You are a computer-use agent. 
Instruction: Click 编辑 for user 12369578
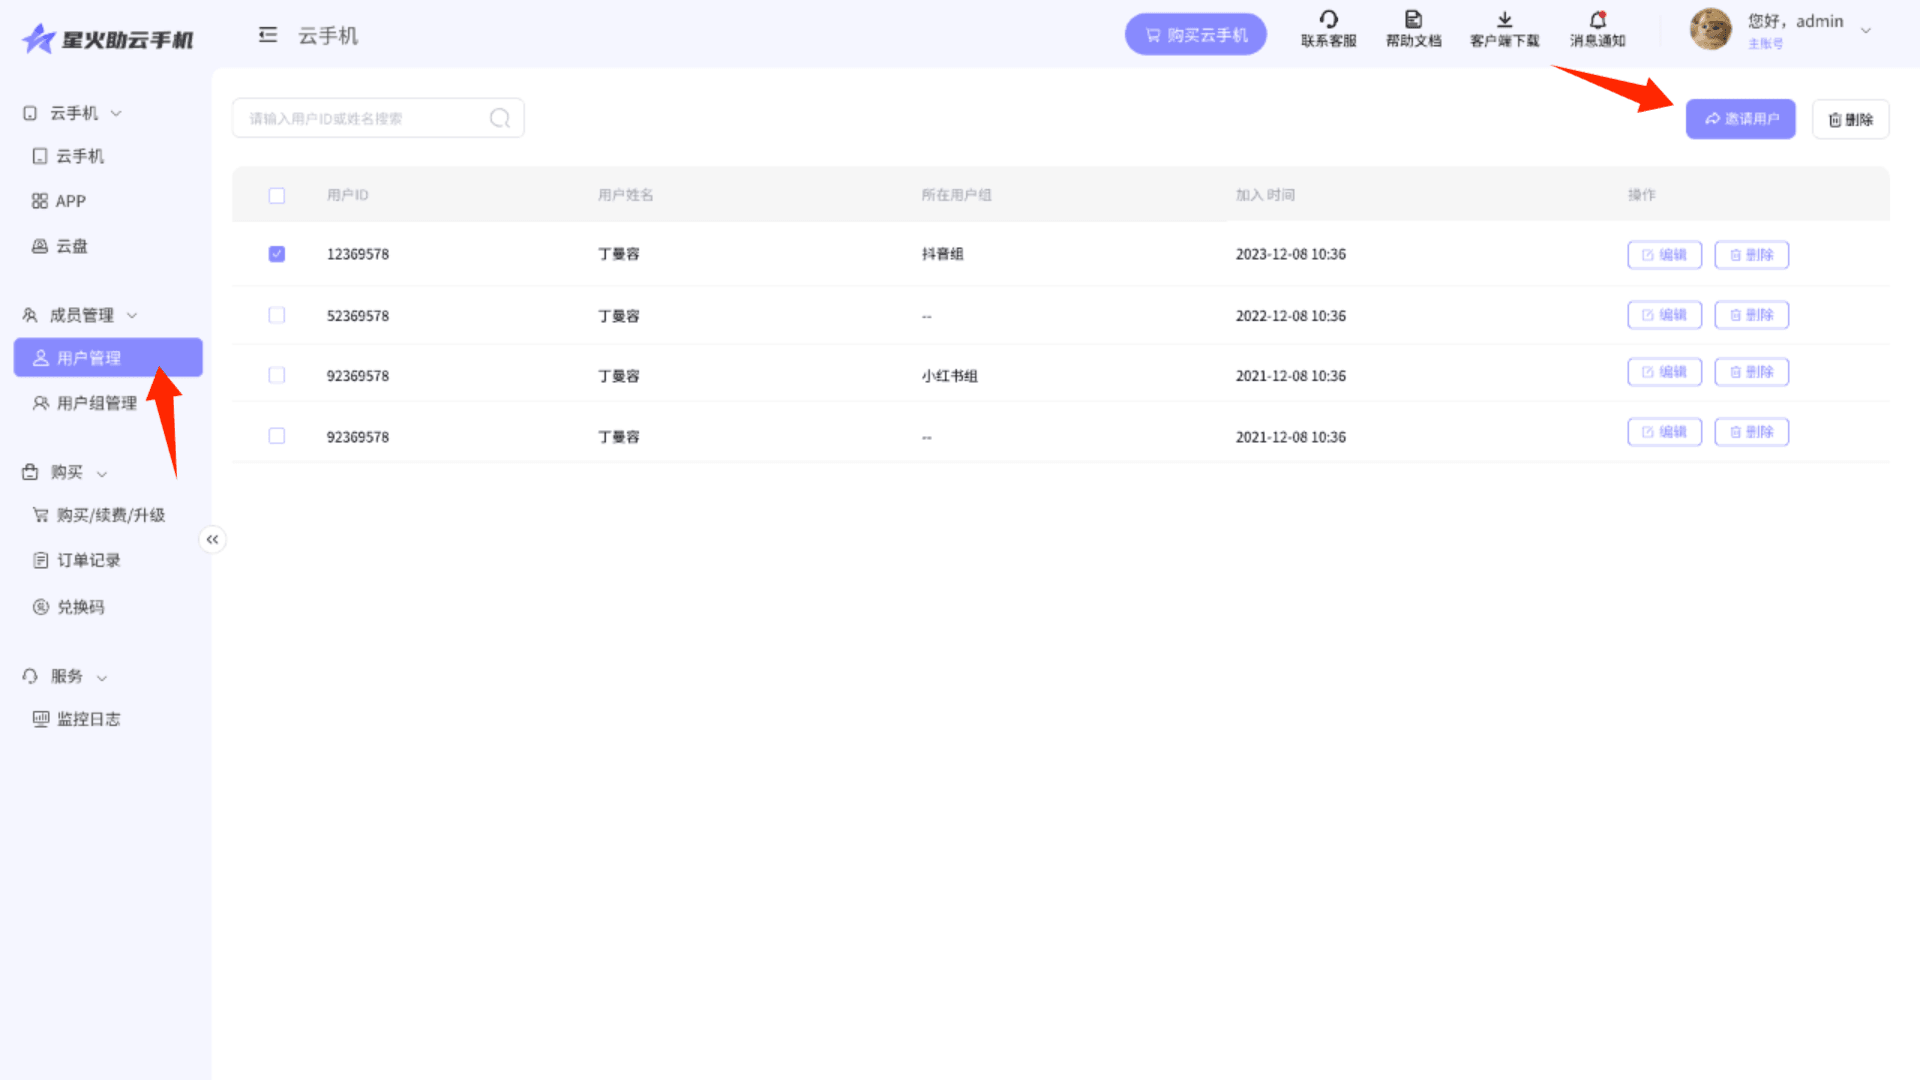[x=1664, y=255]
